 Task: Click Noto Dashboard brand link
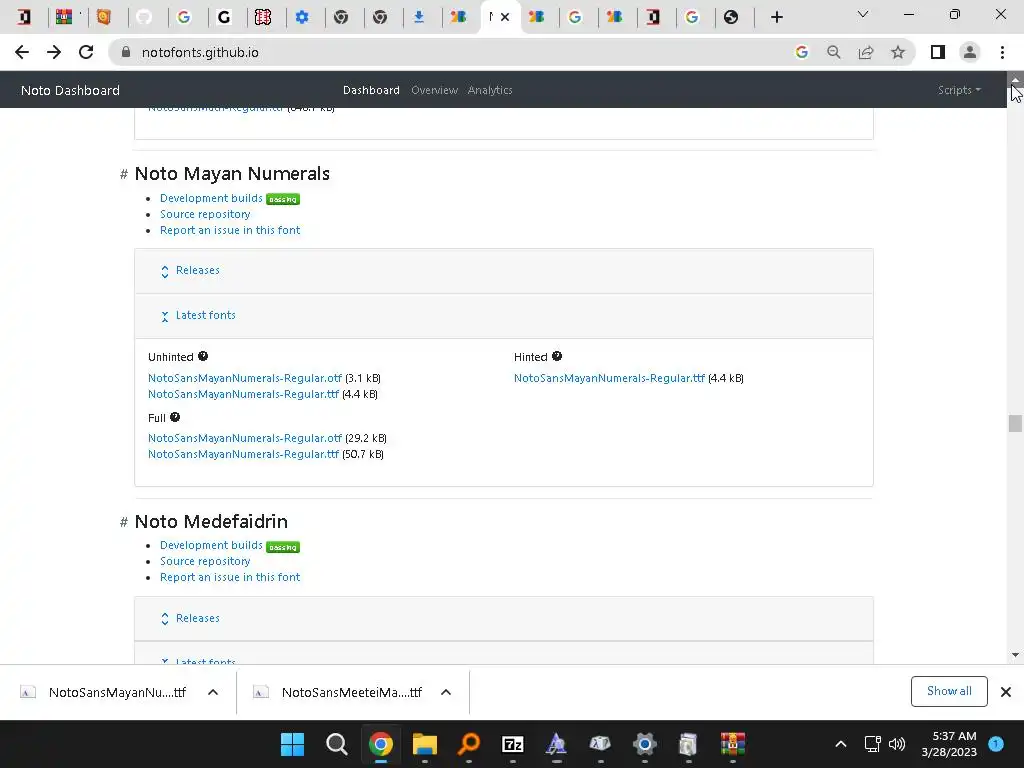click(x=71, y=90)
